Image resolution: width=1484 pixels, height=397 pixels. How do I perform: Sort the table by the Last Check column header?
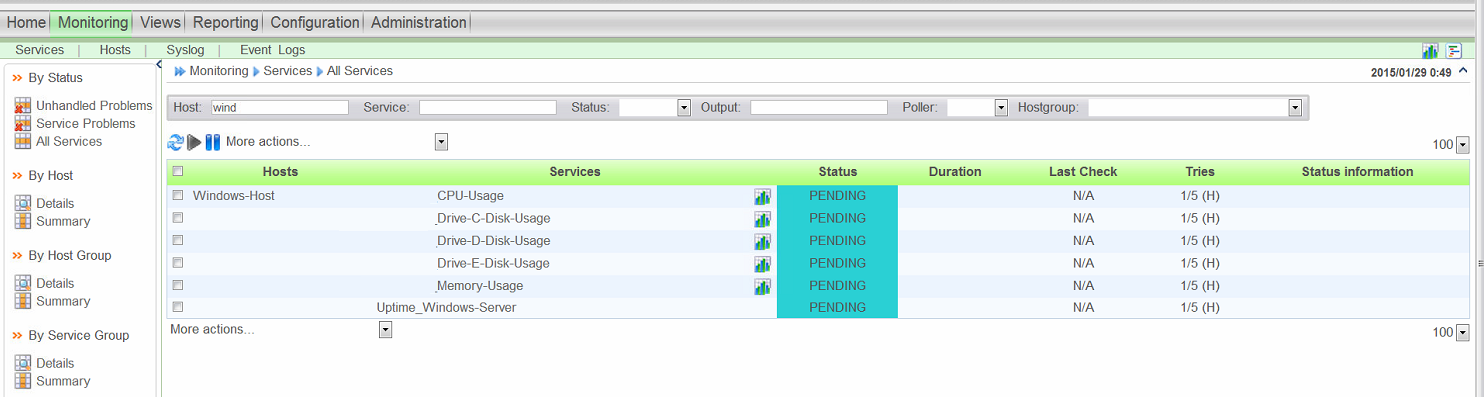pos(1083,172)
